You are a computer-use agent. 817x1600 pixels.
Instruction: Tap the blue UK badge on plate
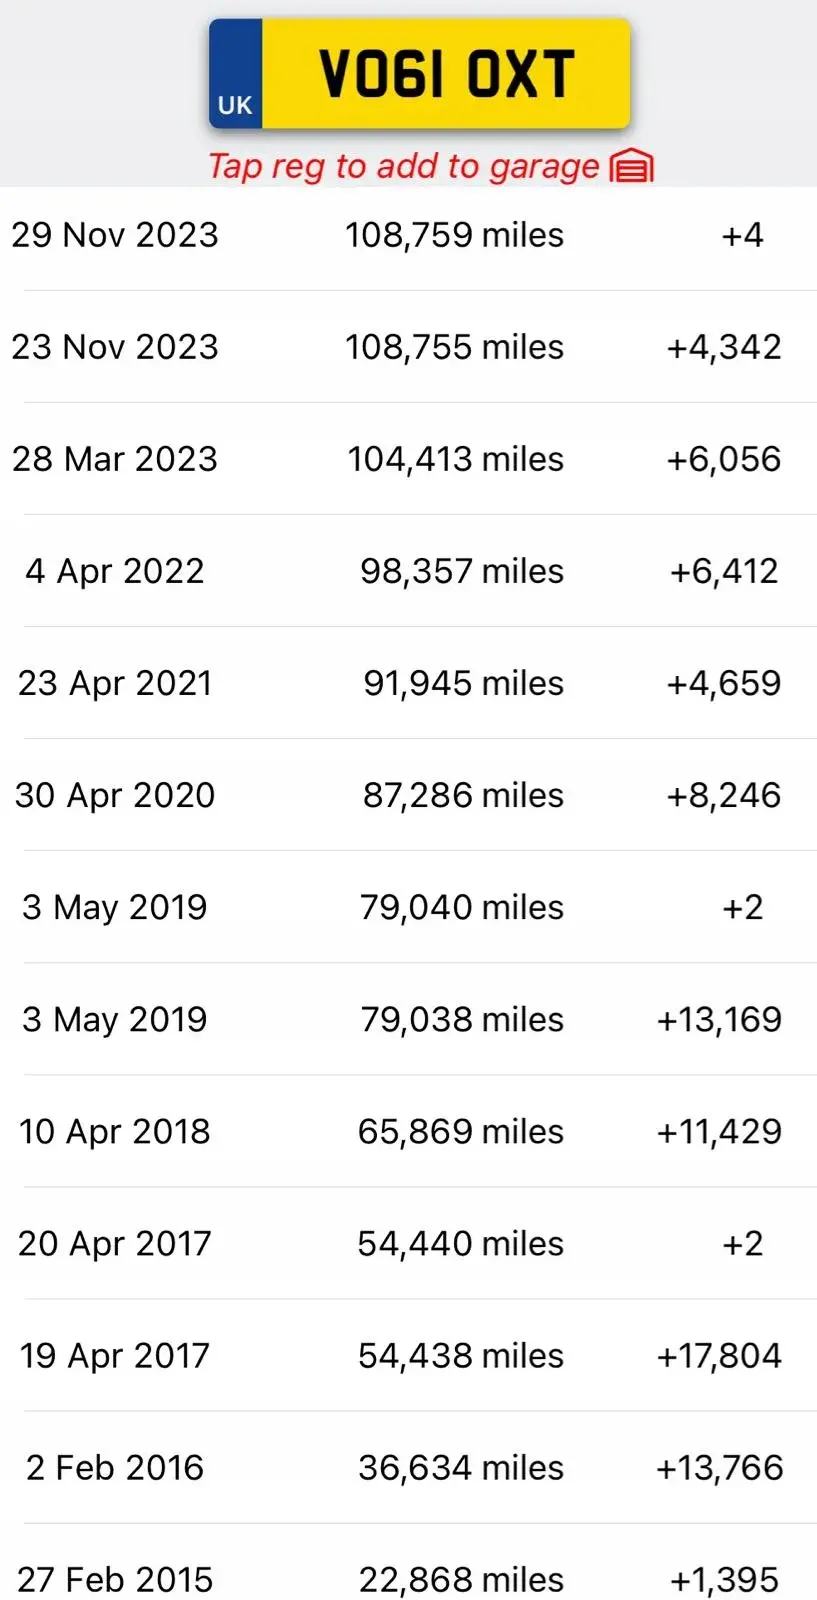pos(235,76)
